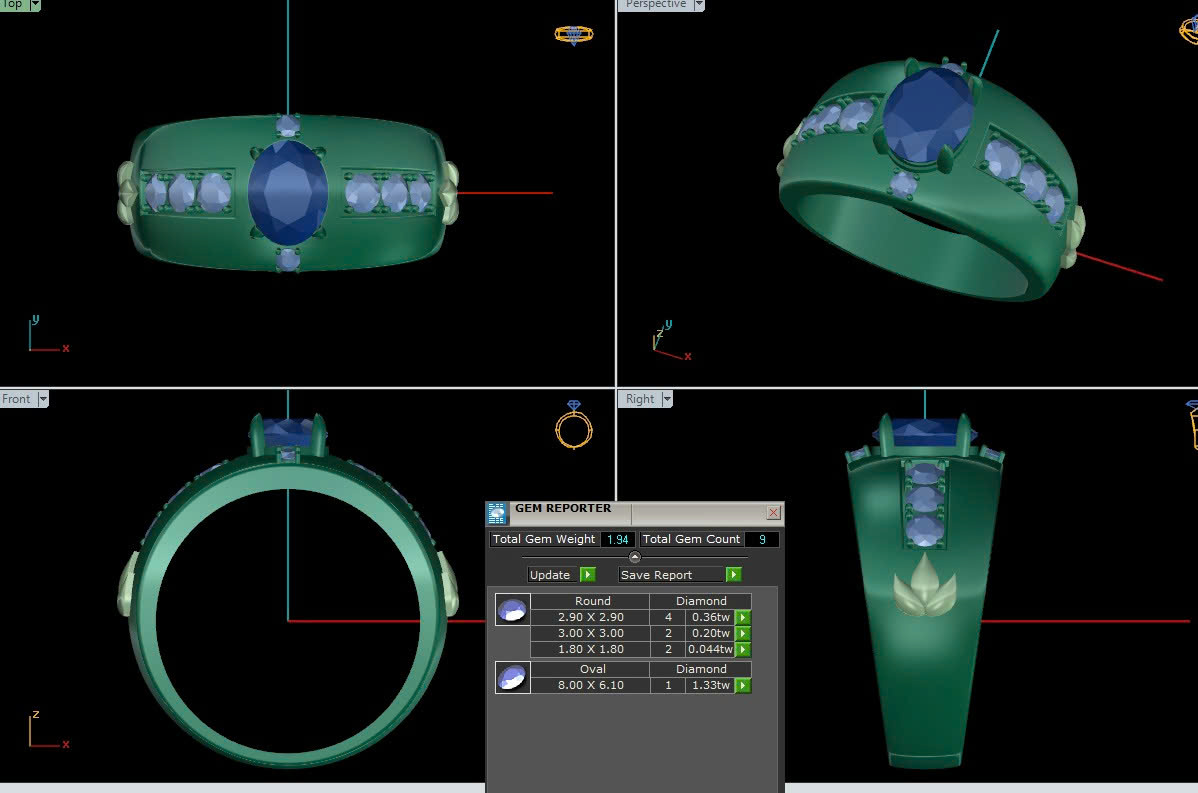Viewport: 1198px width, 793px height.
Task: Click the Total Gem Weight value field
Action: pyautogui.click(x=617, y=540)
